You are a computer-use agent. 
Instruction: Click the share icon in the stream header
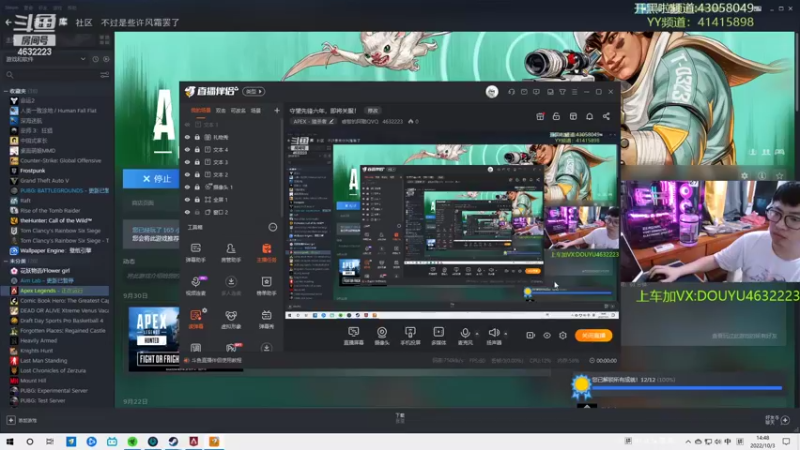pos(606,116)
